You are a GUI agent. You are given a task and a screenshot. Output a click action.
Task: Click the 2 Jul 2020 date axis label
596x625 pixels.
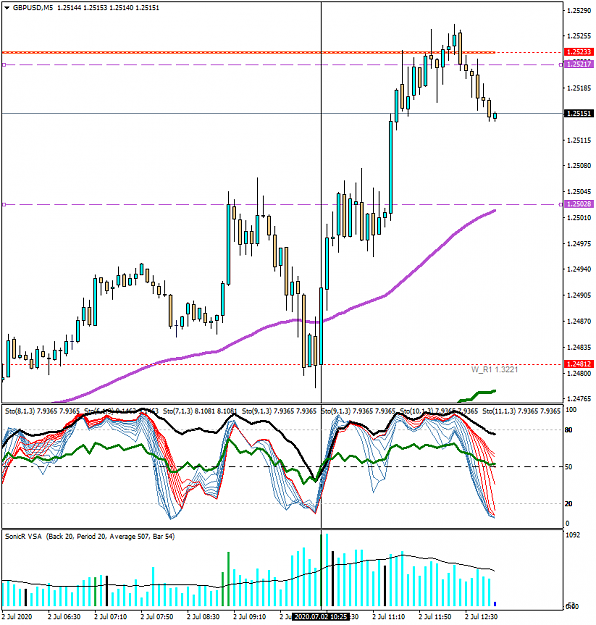(x=17, y=617)
